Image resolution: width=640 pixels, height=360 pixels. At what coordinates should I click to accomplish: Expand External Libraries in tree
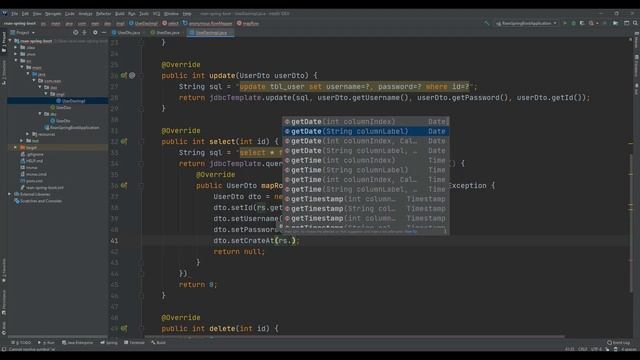coord(10,194)
